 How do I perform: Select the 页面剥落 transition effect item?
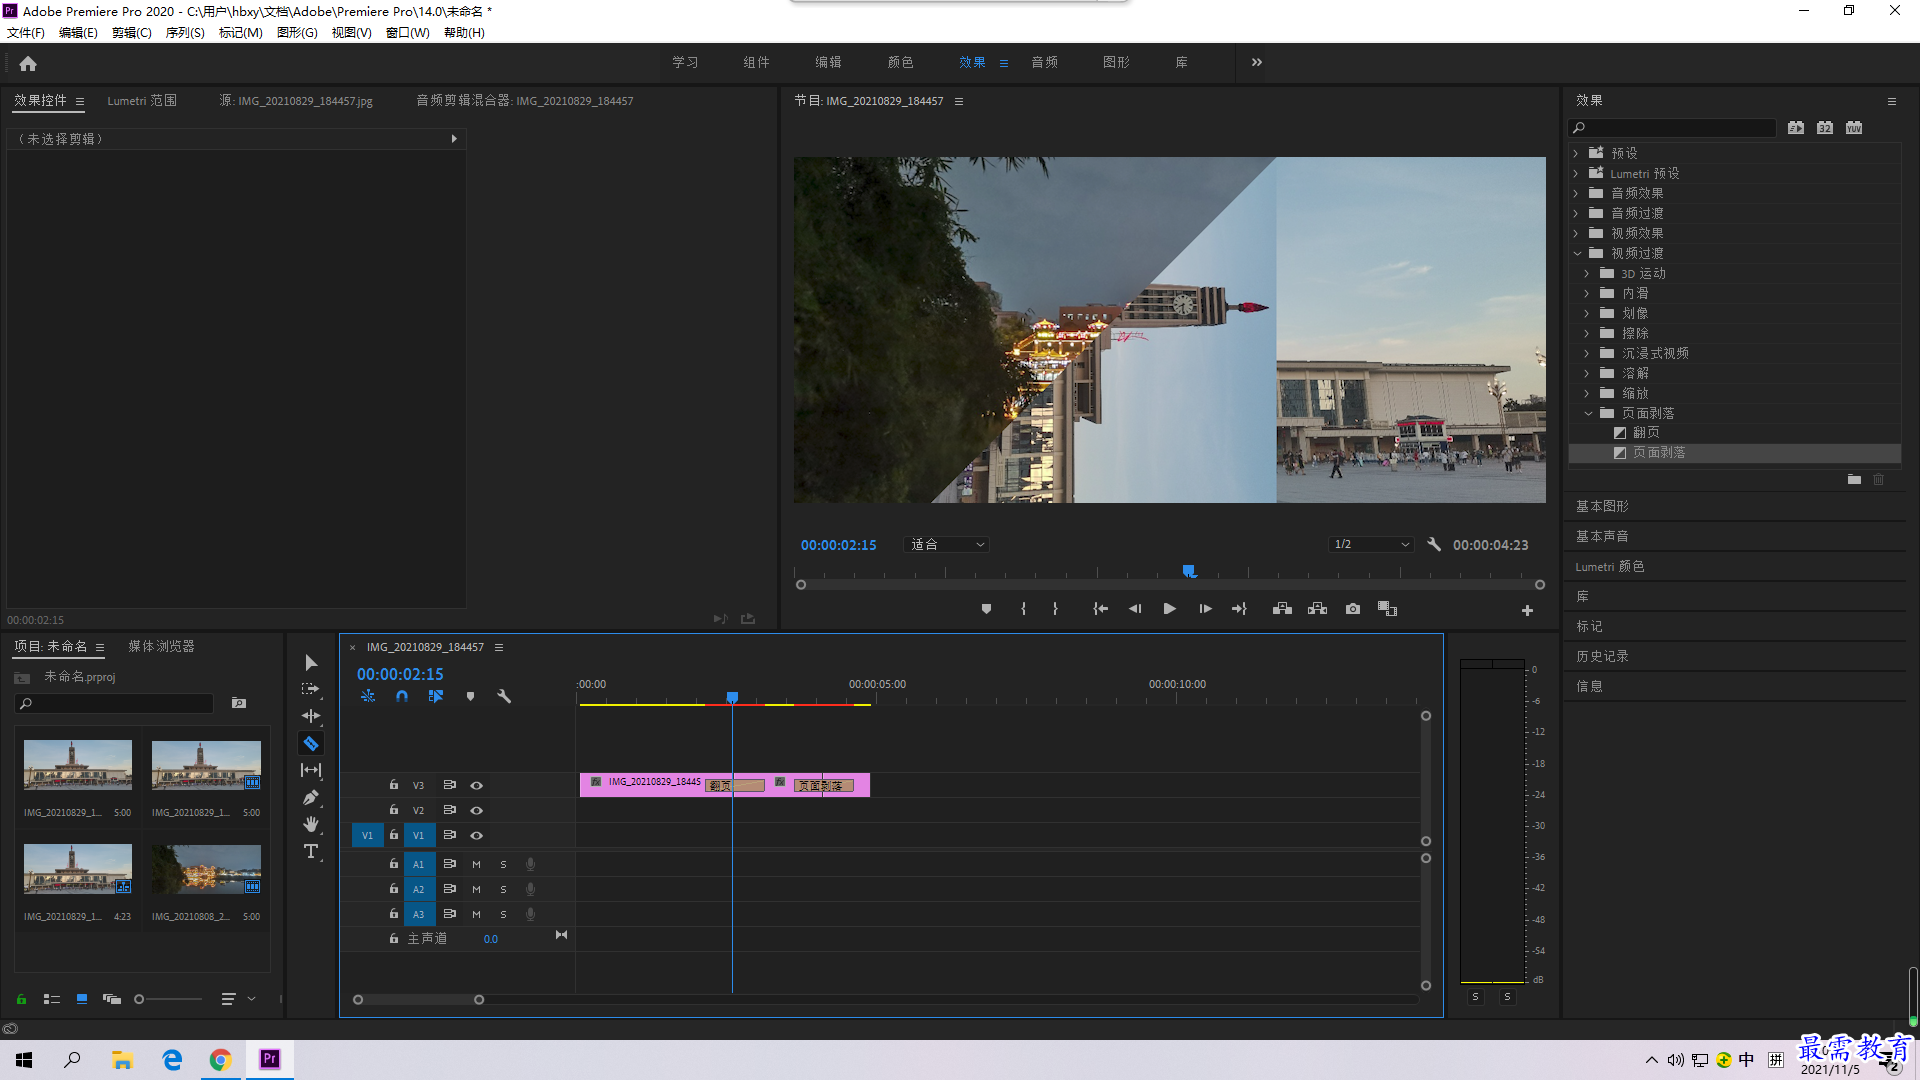pos(1659,453)
